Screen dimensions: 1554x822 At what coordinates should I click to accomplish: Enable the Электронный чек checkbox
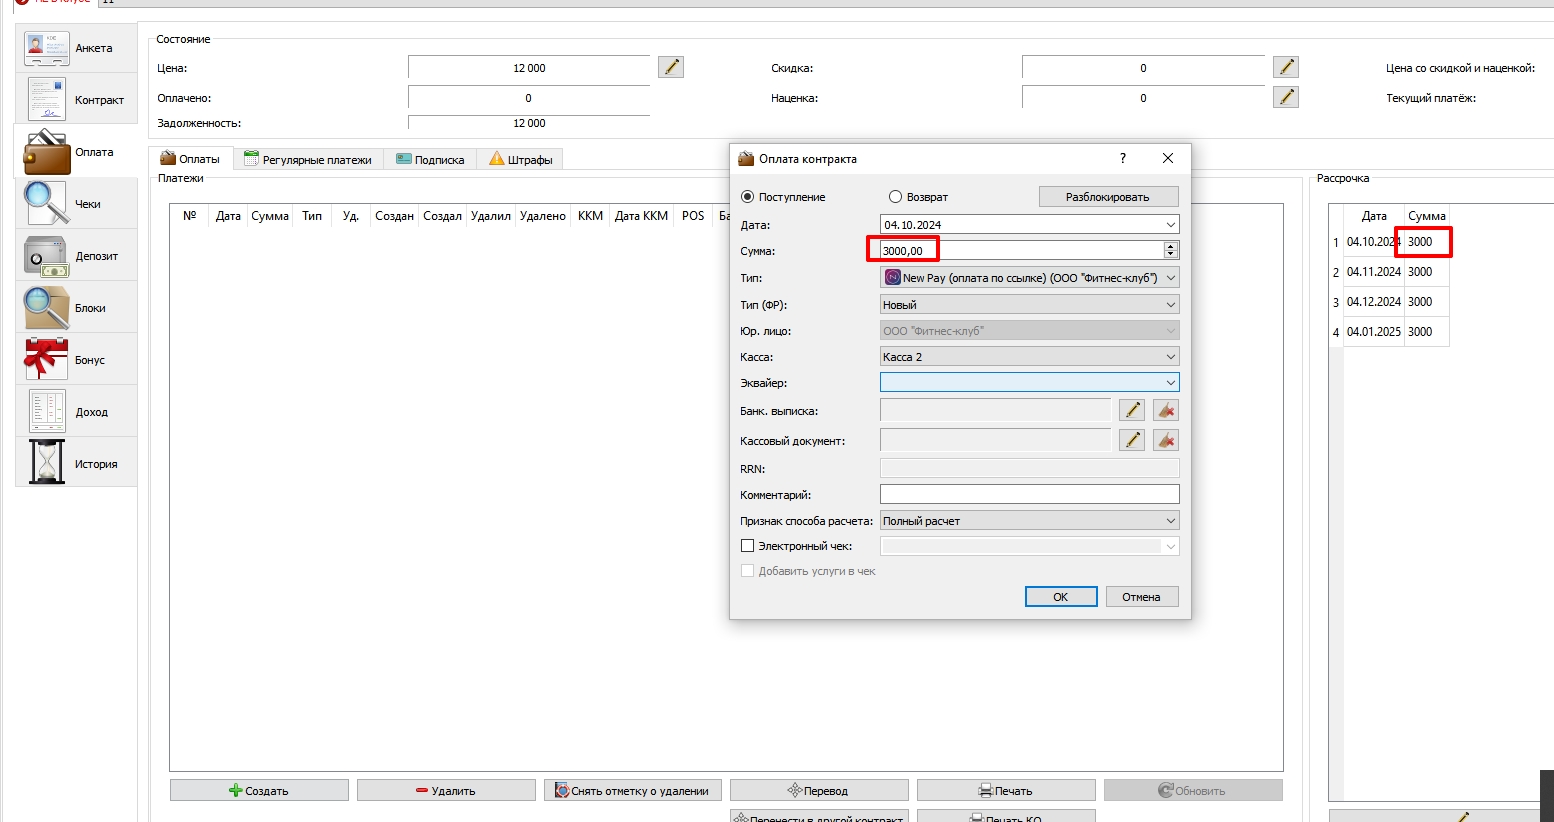[x=747, y=546]
